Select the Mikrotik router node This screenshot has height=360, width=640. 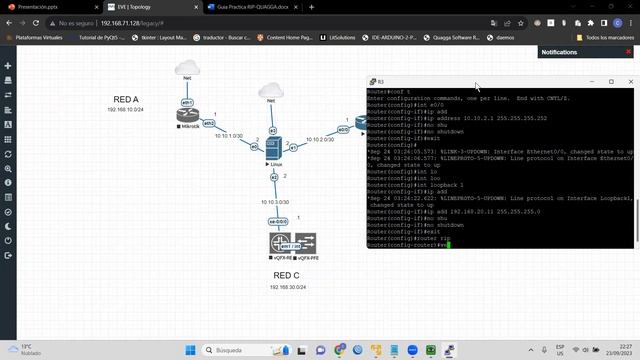pos(188,116)
